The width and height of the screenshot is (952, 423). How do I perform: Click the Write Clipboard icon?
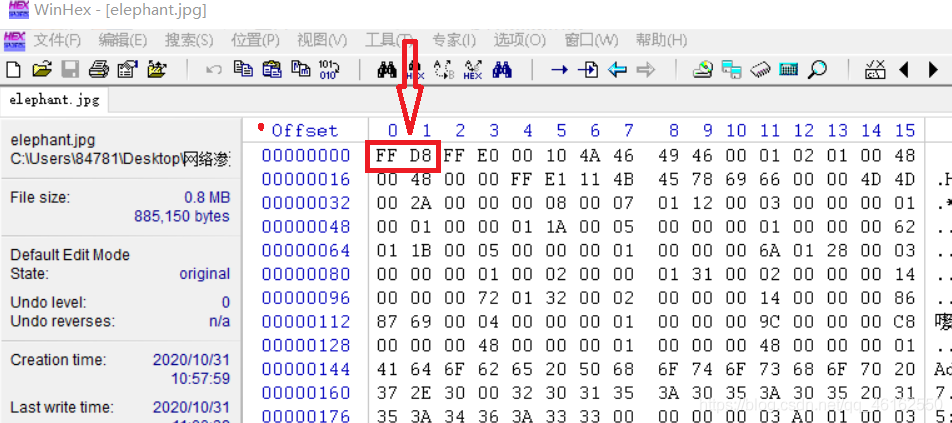301,69
